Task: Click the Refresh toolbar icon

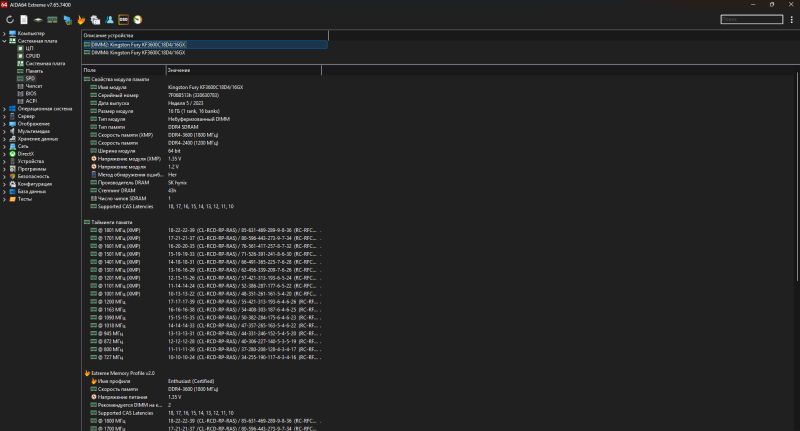Action: pos(9,19)
